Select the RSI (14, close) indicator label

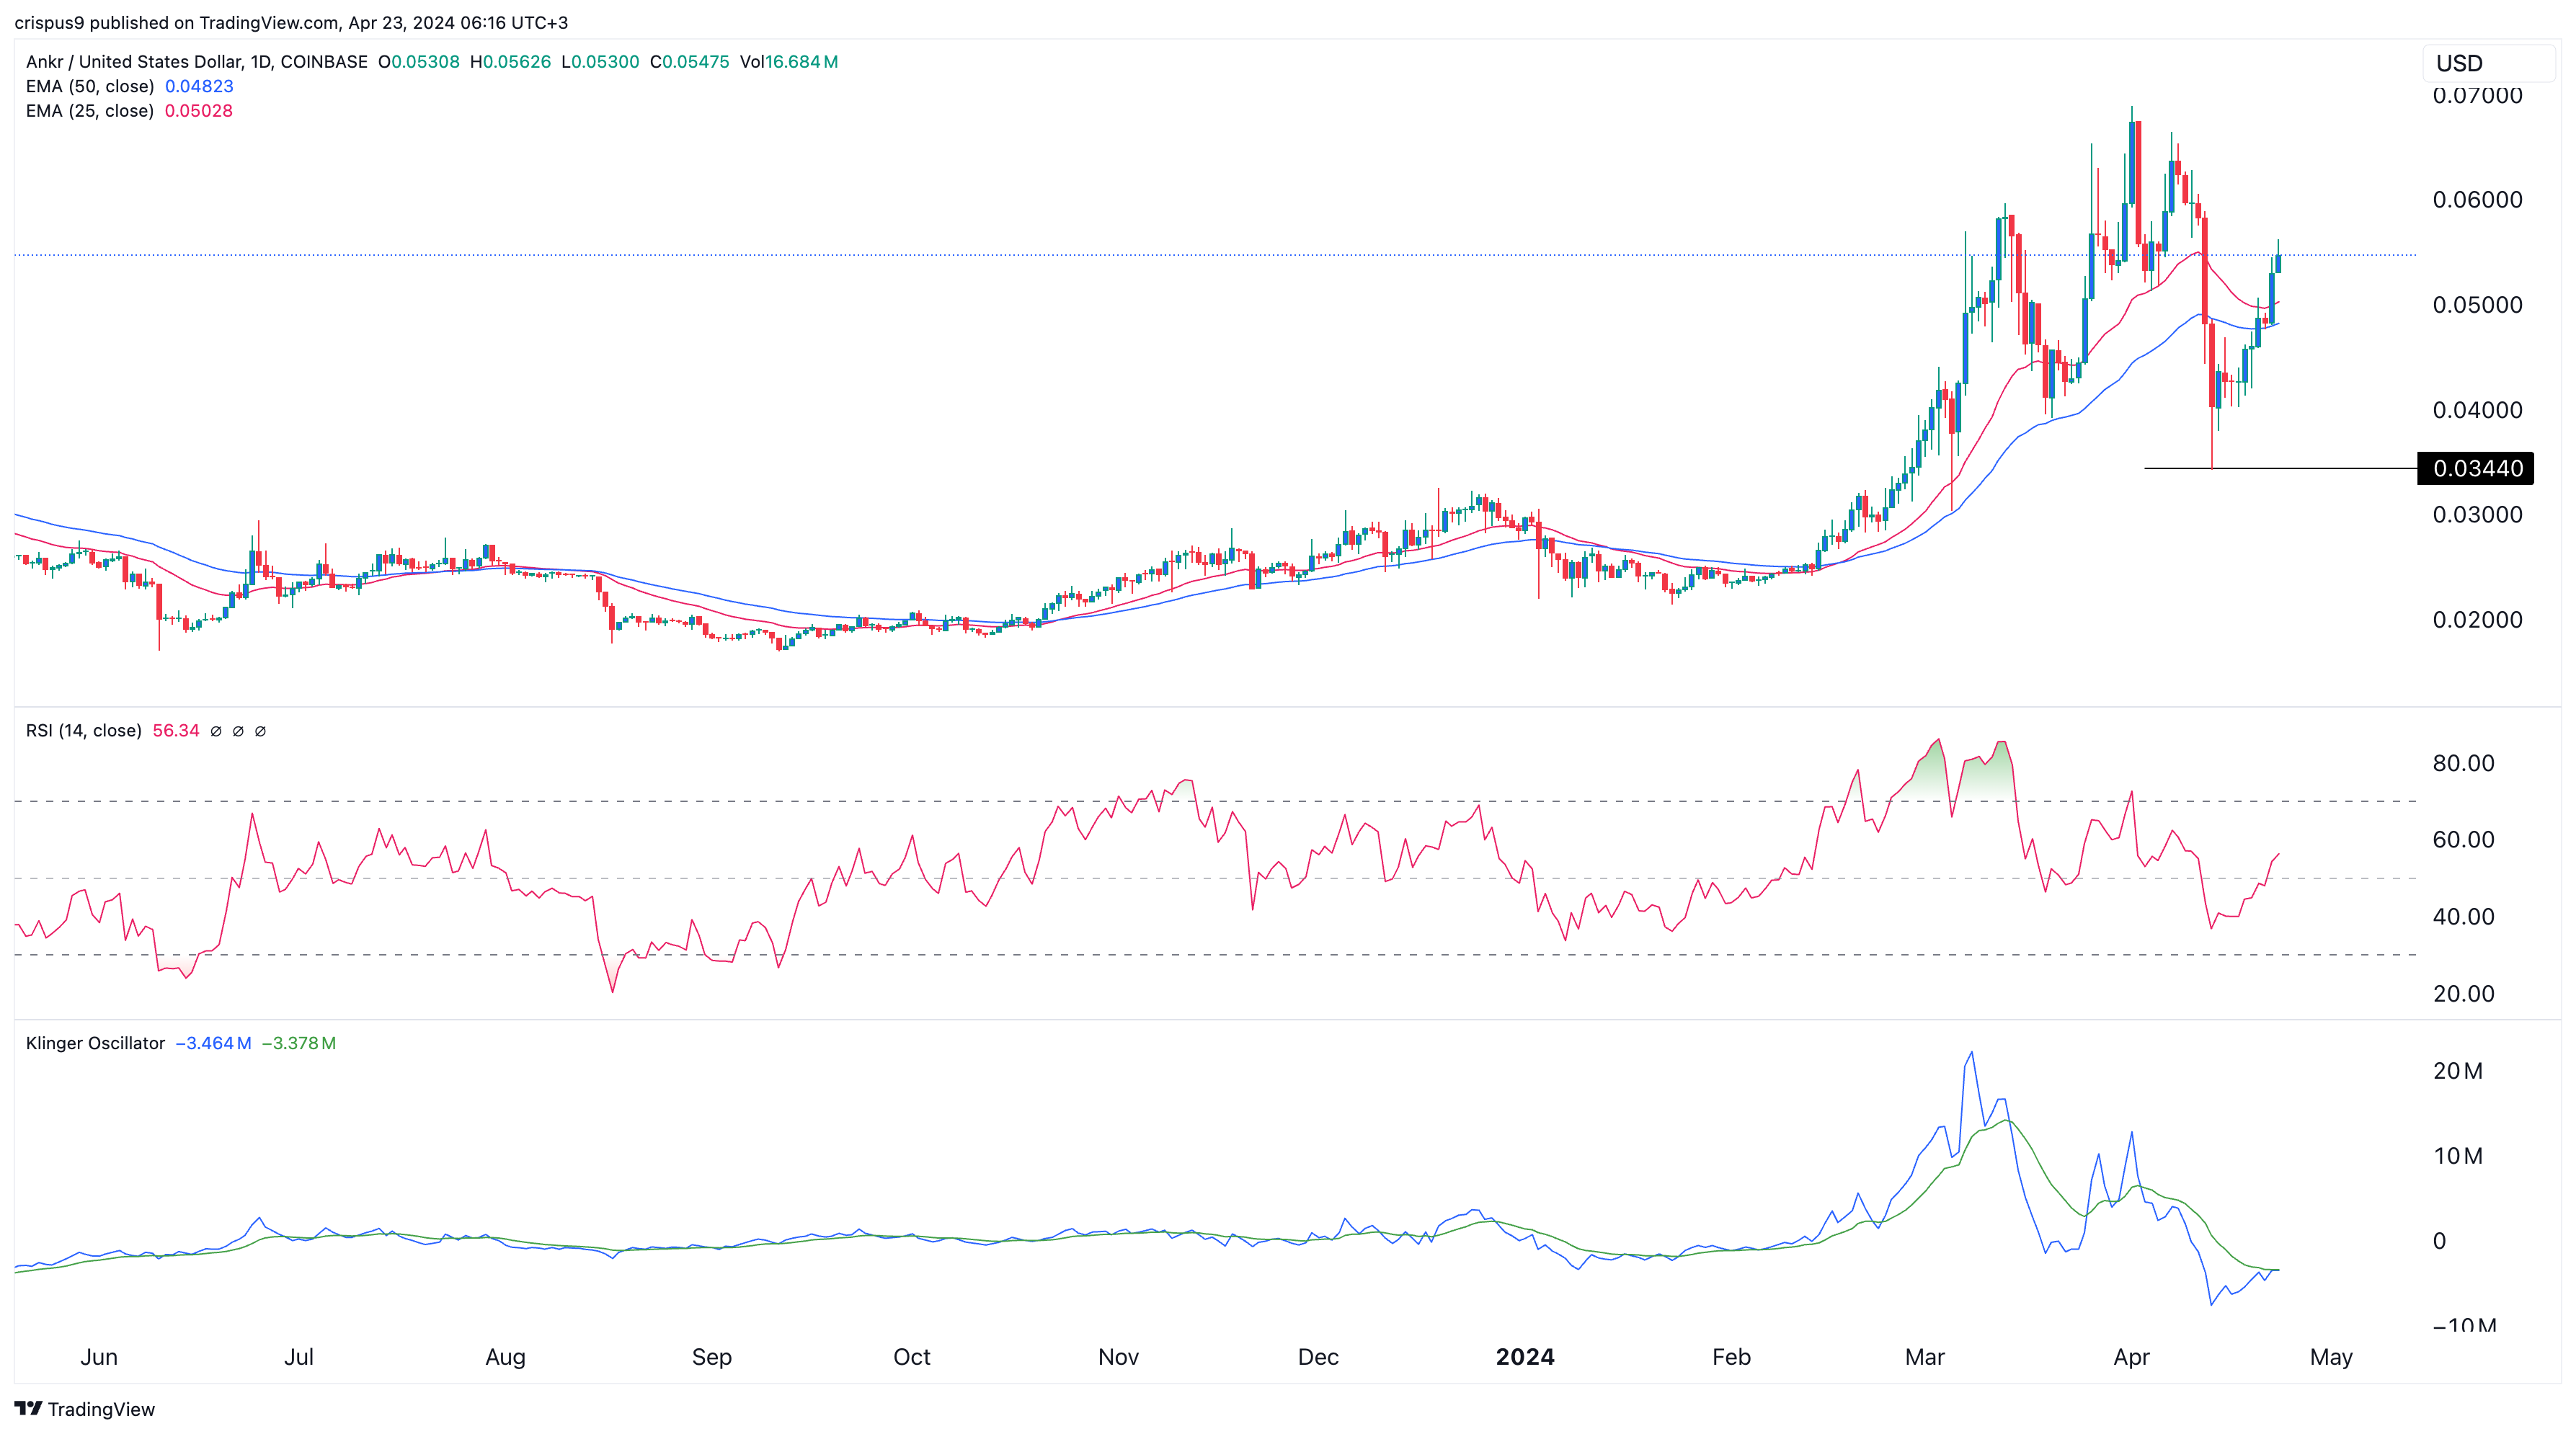84,730
